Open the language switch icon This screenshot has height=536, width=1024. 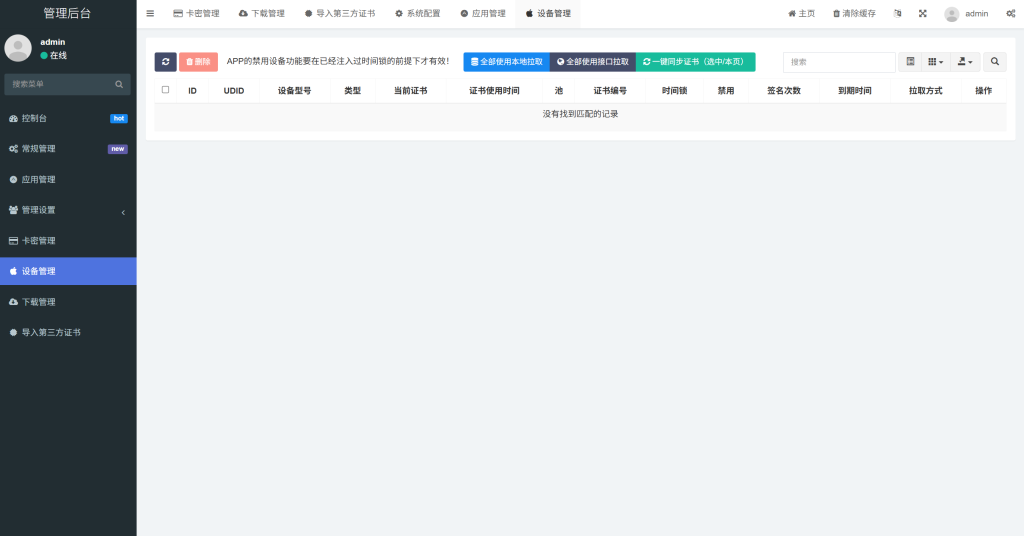[x=896, y=14]
